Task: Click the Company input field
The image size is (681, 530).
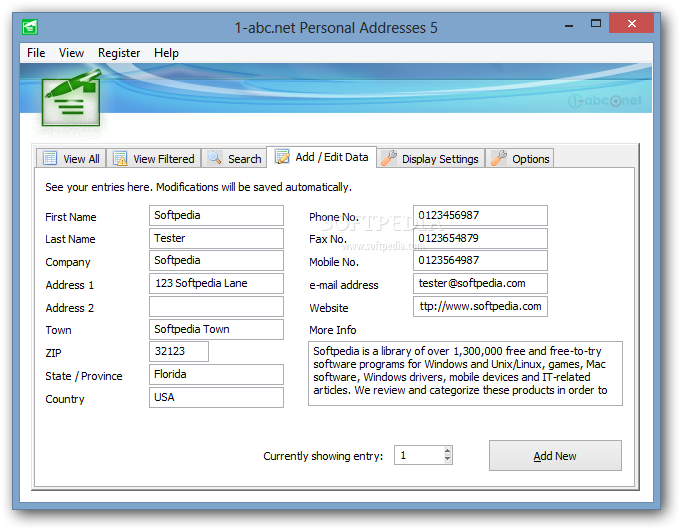Action: click(216, 261)
